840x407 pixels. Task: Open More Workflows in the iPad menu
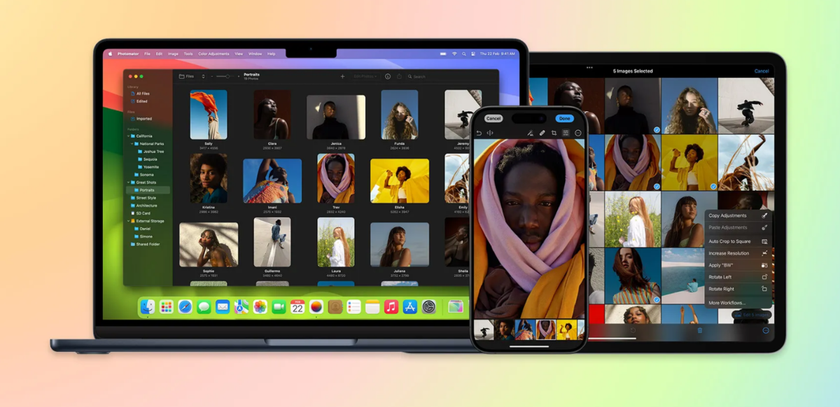tap(738, 303)
